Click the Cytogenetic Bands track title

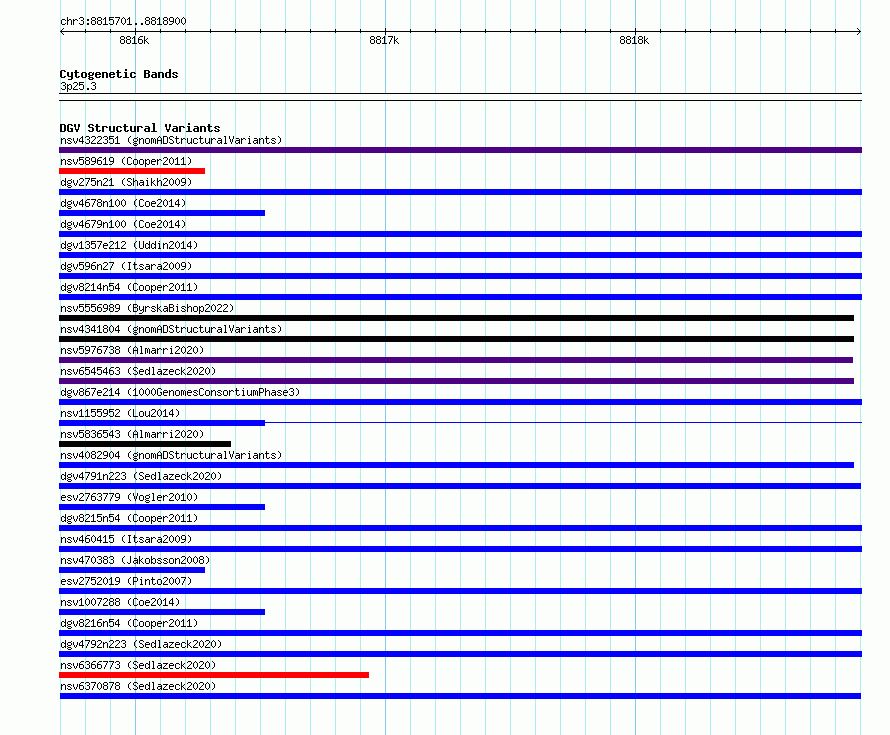click(119, 74)
